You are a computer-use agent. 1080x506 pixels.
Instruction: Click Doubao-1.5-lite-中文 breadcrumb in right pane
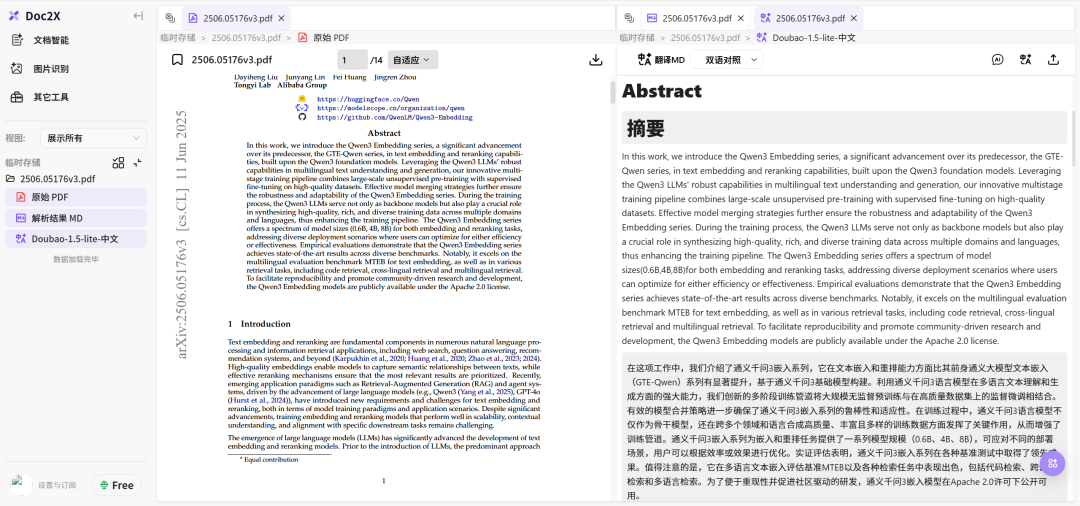pyautogui.click(x=814, y=38)
